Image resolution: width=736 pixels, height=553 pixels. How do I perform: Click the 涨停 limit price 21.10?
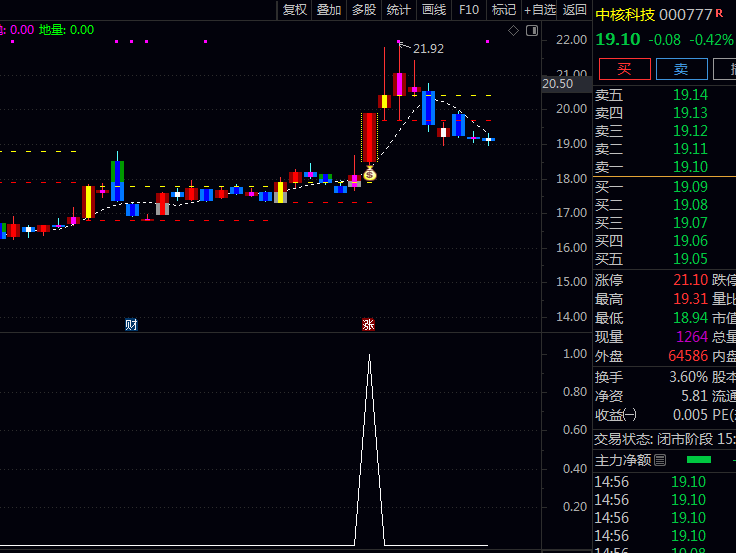coord(690,280)
